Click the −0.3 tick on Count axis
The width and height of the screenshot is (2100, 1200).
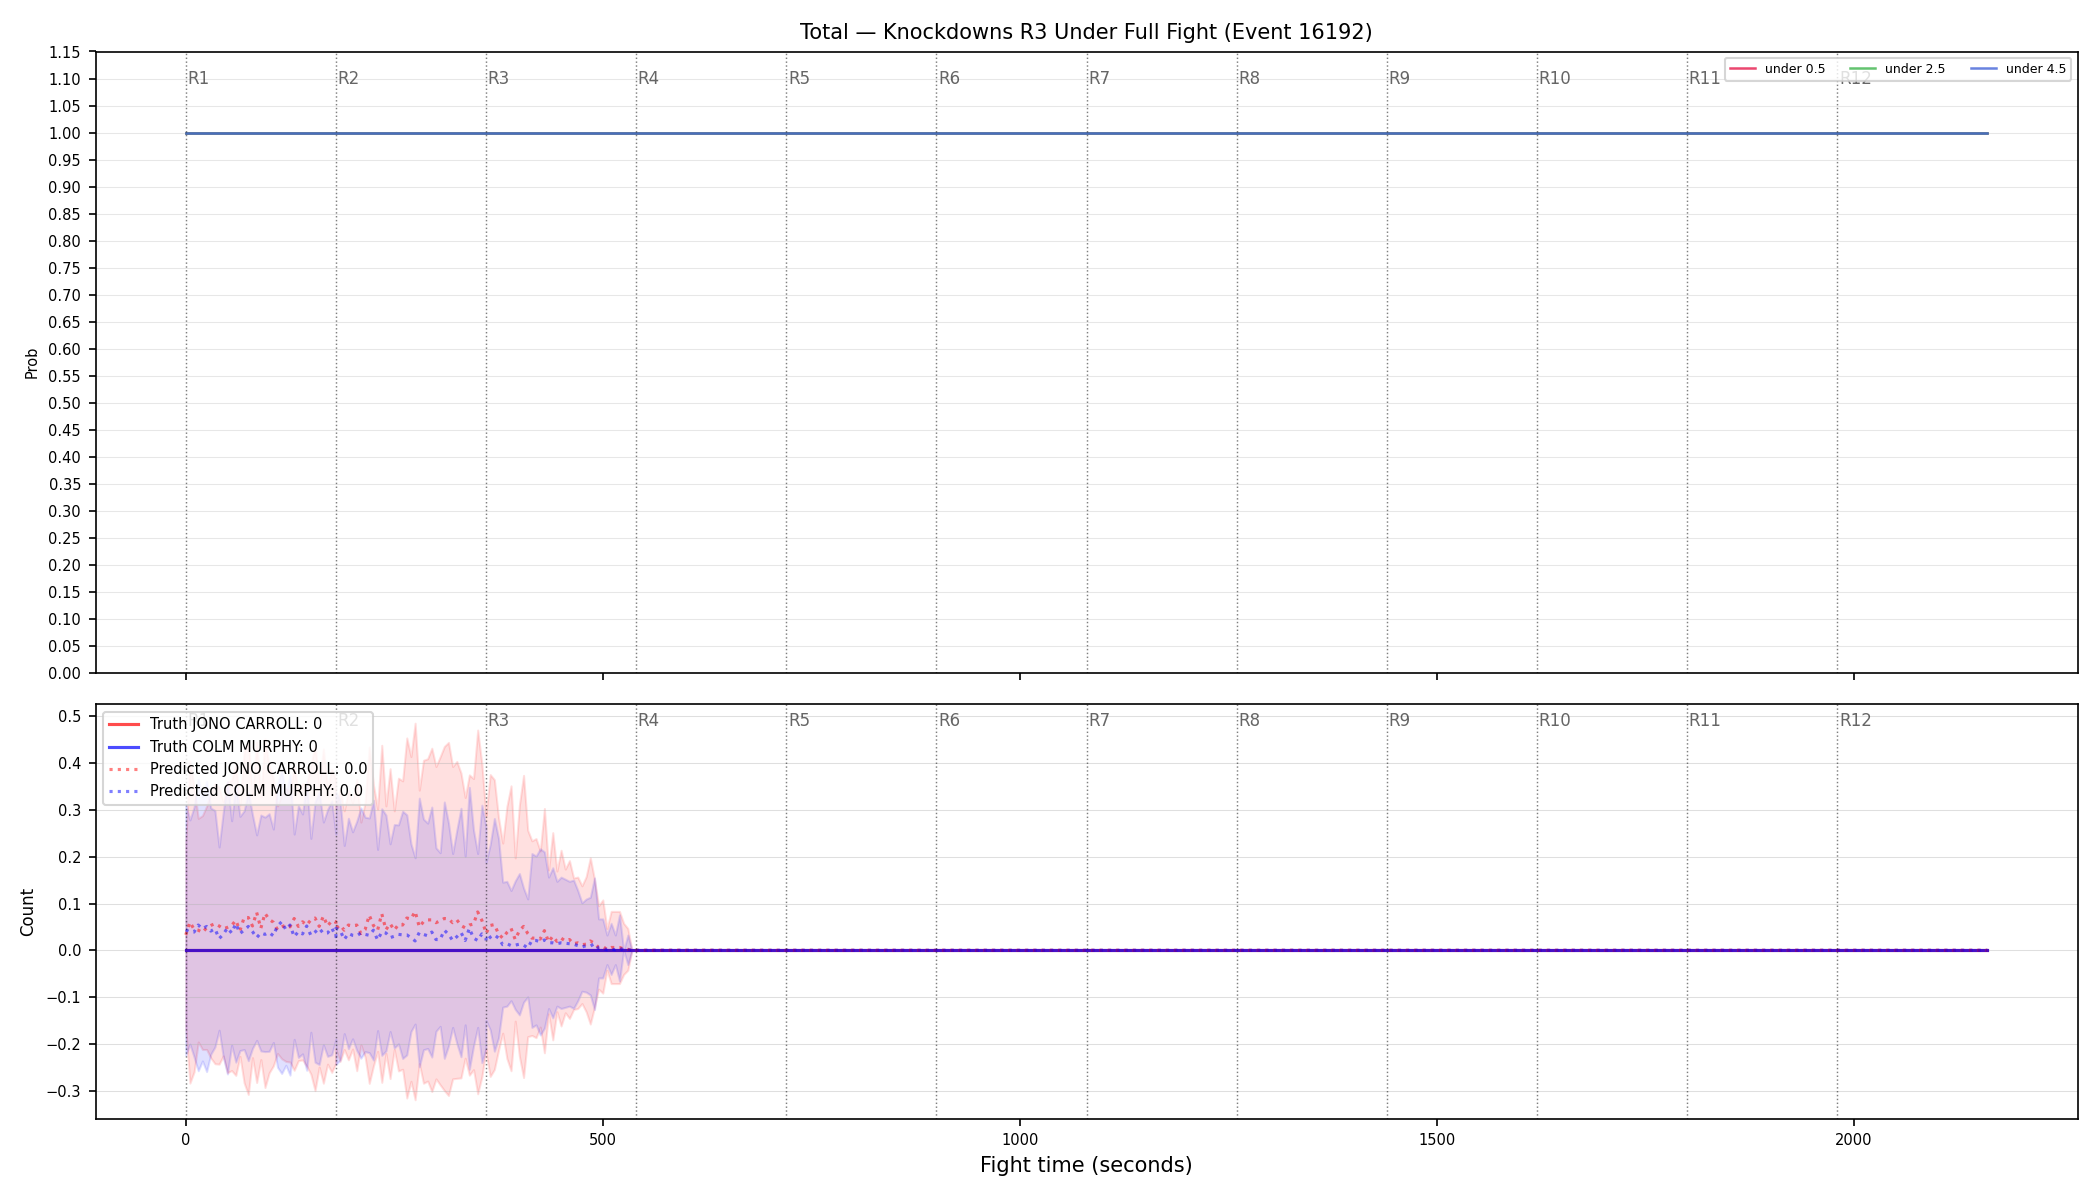click(x=64, y=1091)
